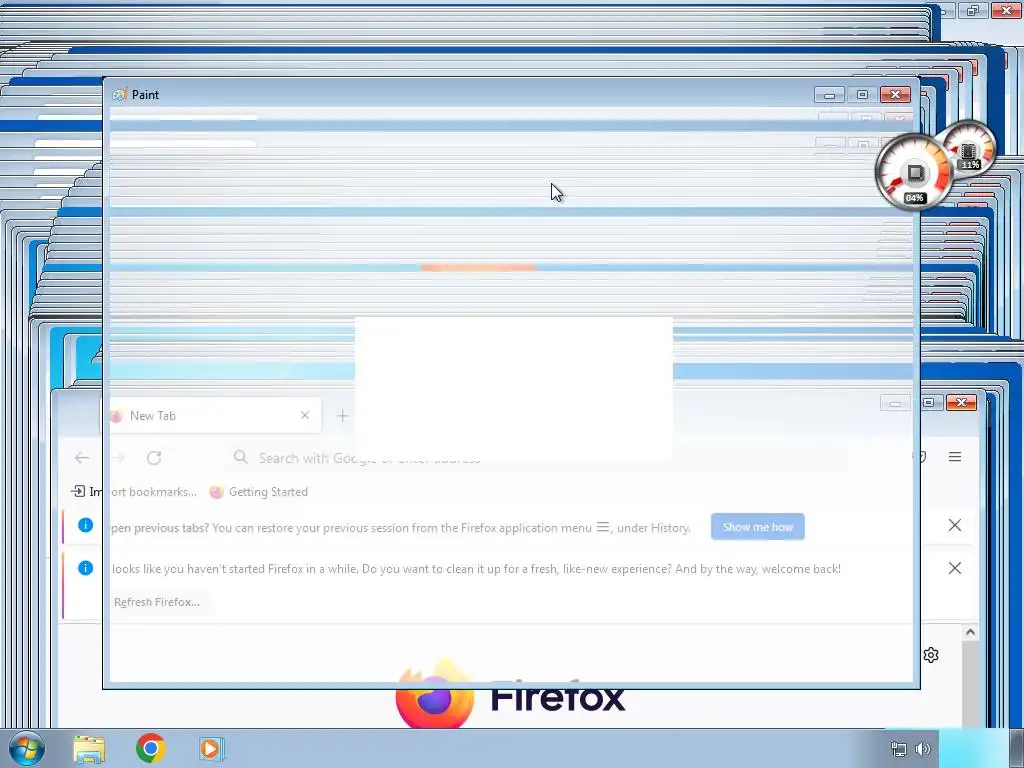Open the Windows Start menu orb
This screenshot has height=768, width=1024.
(26, 749)
